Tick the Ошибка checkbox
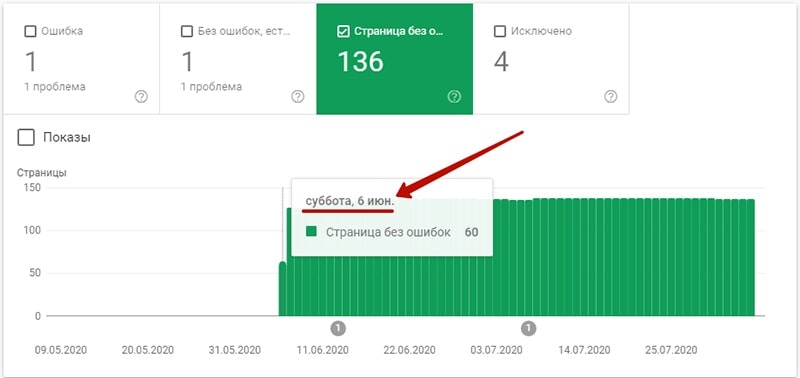Image resolution: width=800 pixels, height=378 pixels. [x=31, y=32]
